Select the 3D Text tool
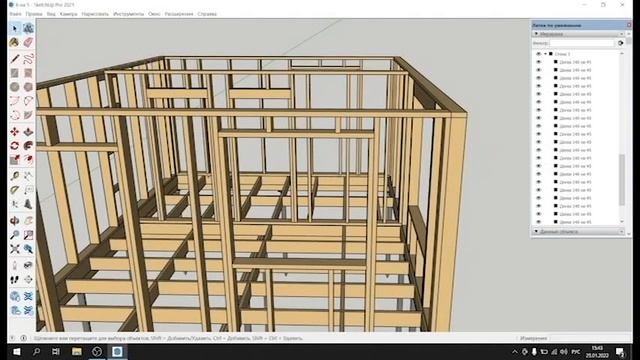 pyautogui.click(x=28, y=204)
